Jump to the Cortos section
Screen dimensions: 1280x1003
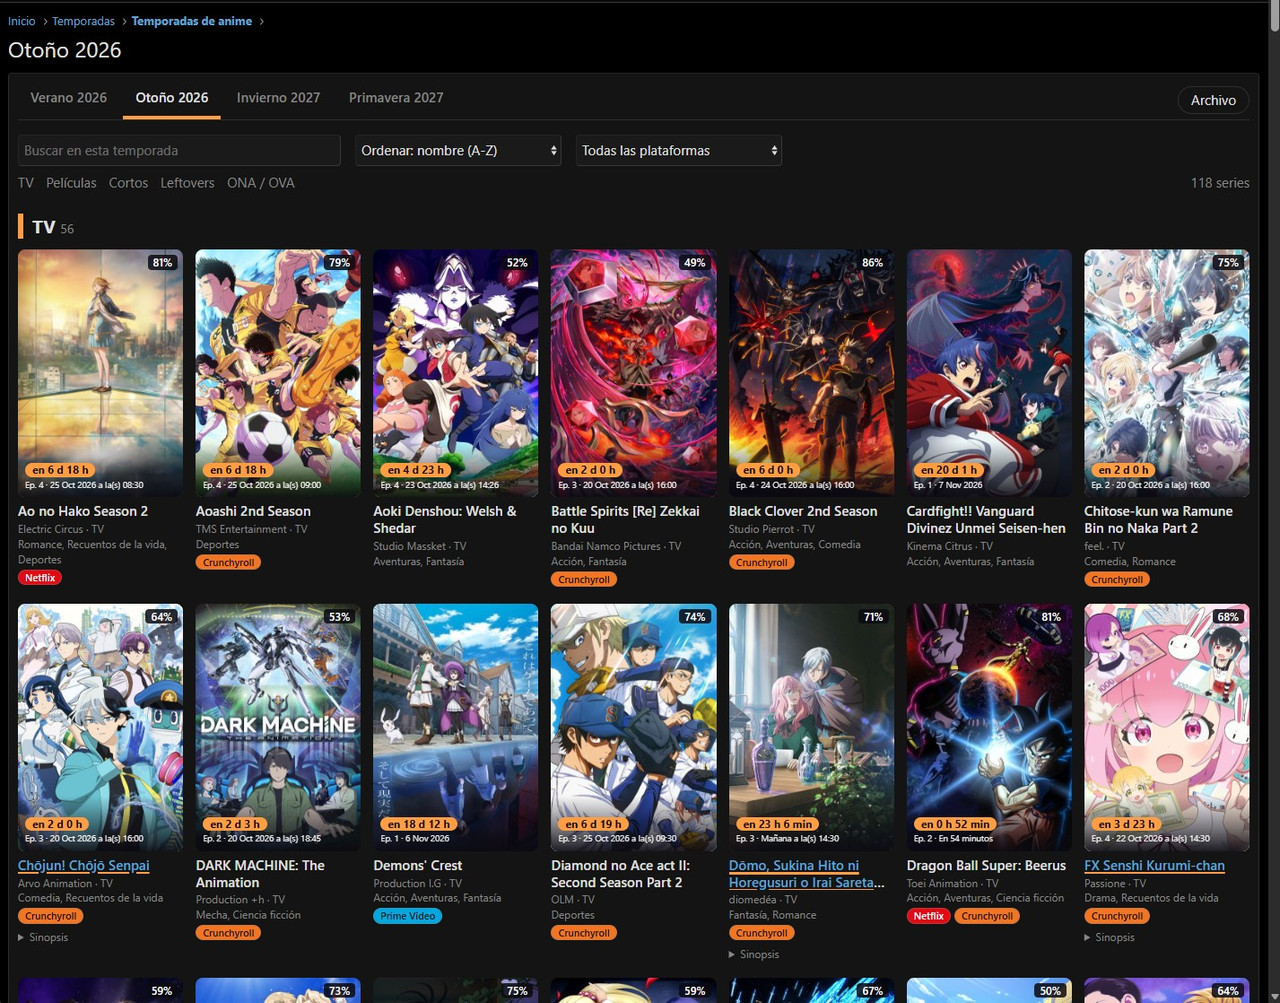128,183
